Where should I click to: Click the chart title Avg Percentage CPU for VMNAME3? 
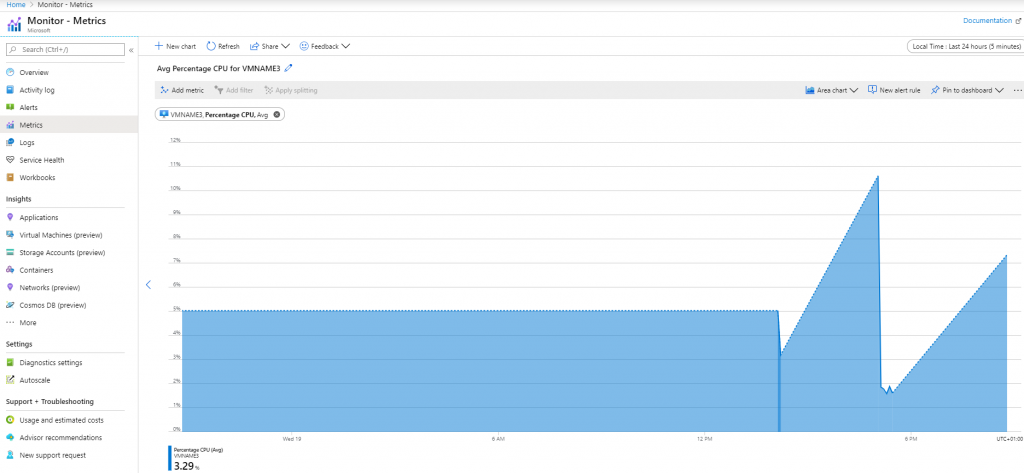[x=219, y=68]
